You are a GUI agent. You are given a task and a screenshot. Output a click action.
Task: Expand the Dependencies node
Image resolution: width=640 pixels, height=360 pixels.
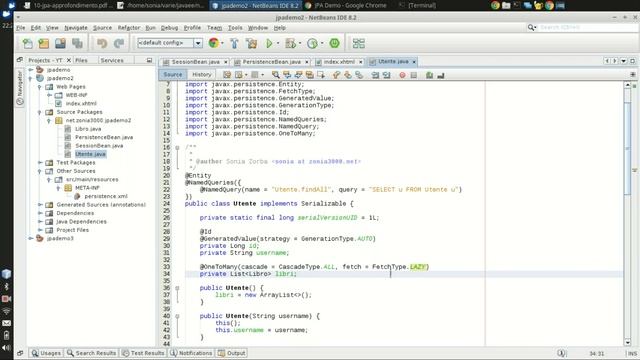click(x=40, y=213)
